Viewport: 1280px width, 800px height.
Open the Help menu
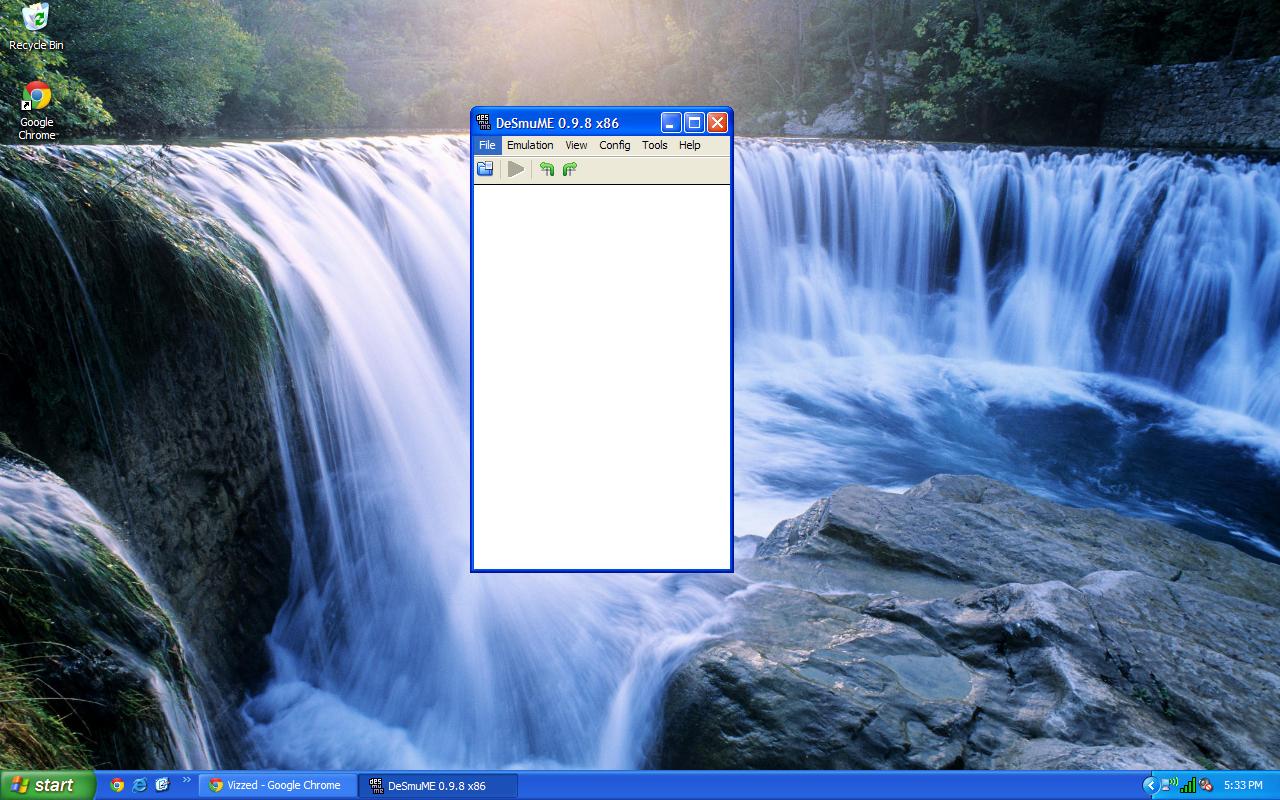[690, 145]
